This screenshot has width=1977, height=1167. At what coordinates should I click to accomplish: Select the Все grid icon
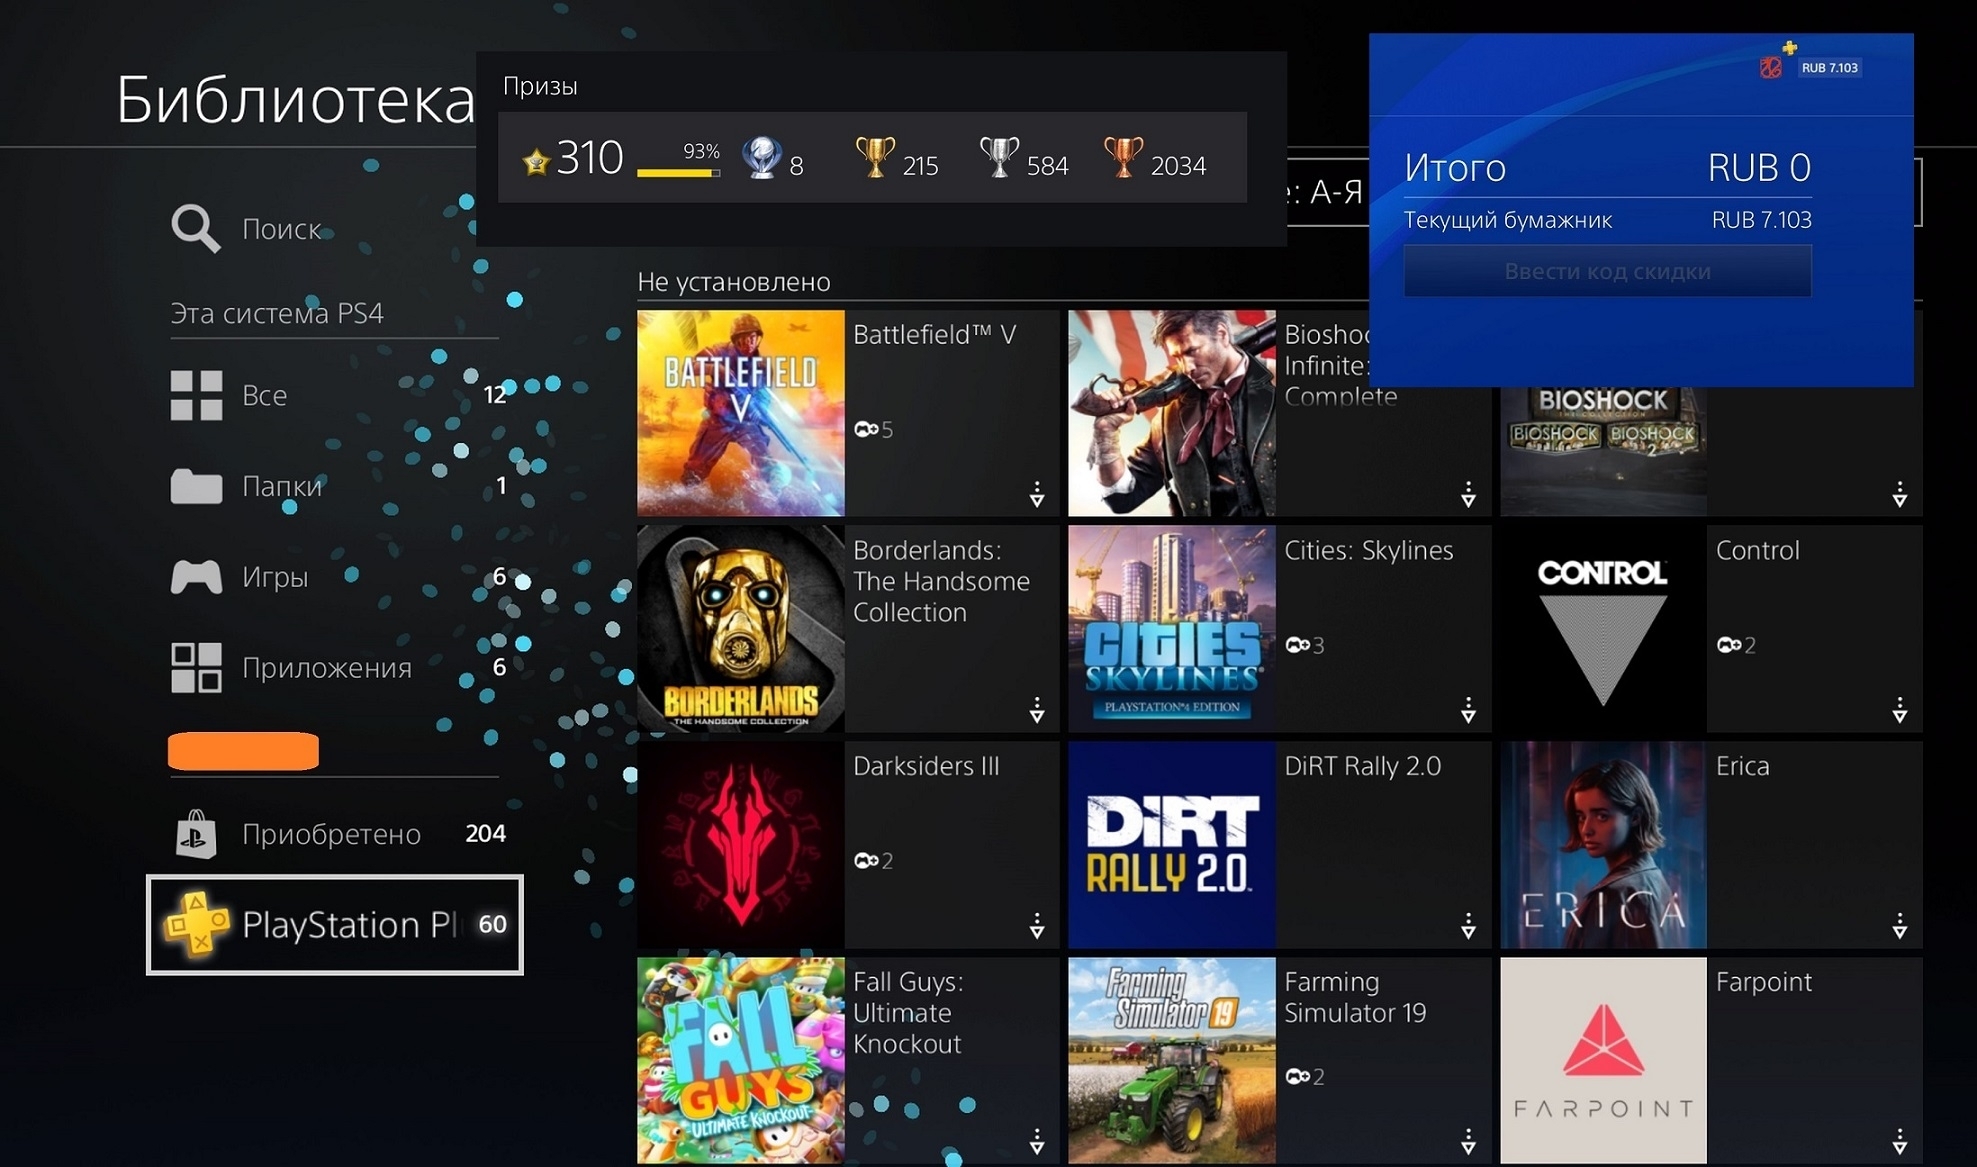point(196,395)
